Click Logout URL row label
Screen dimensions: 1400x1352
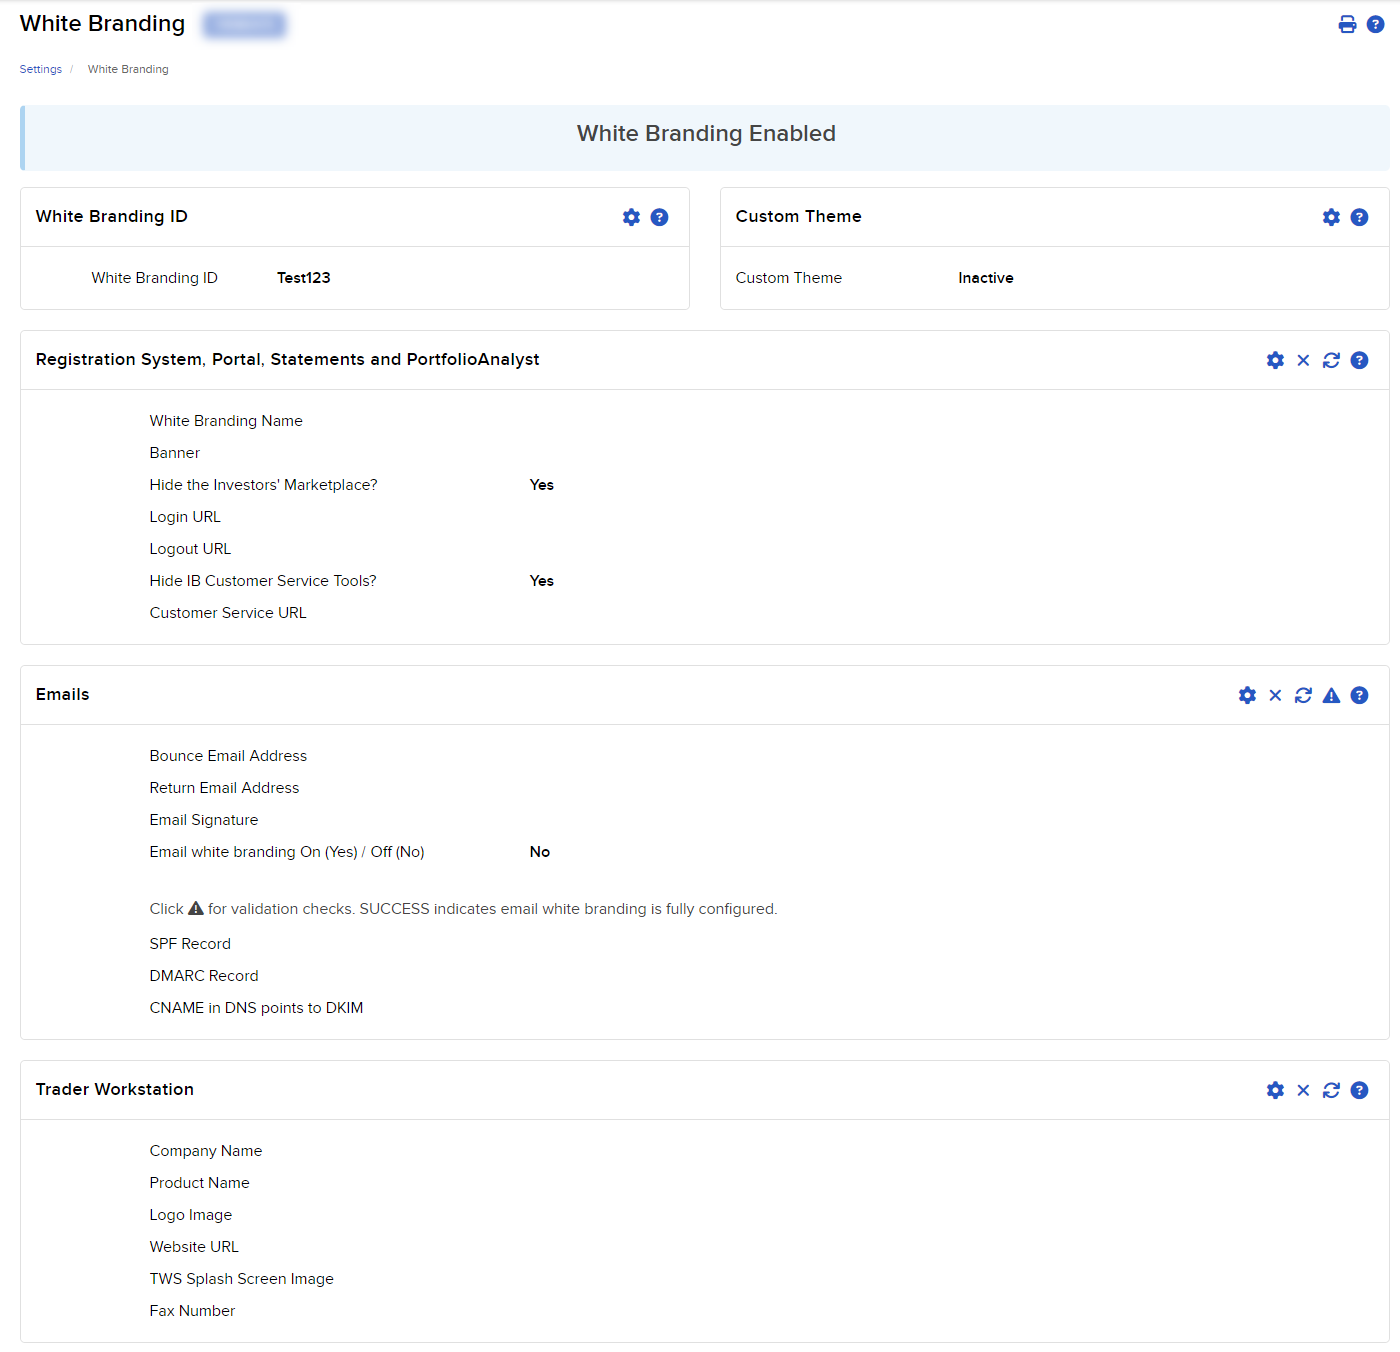point(190,549)
